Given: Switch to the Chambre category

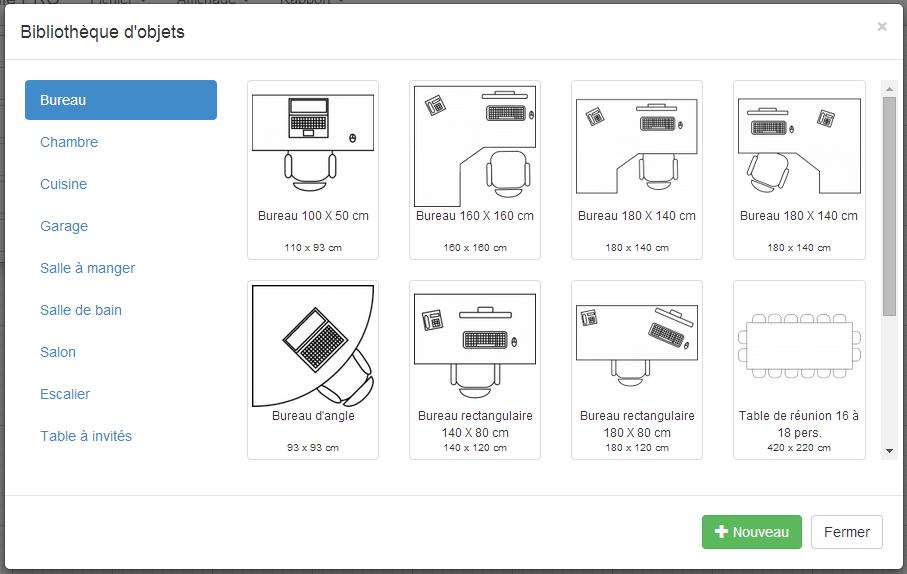Looking at the screenshot, I should 69,142.
